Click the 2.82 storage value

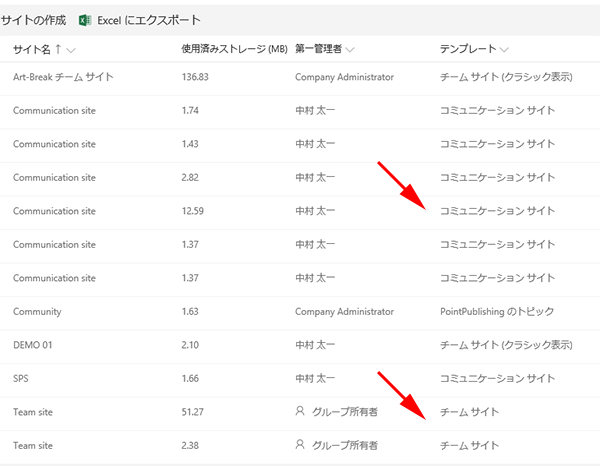(x=190, y=178)
